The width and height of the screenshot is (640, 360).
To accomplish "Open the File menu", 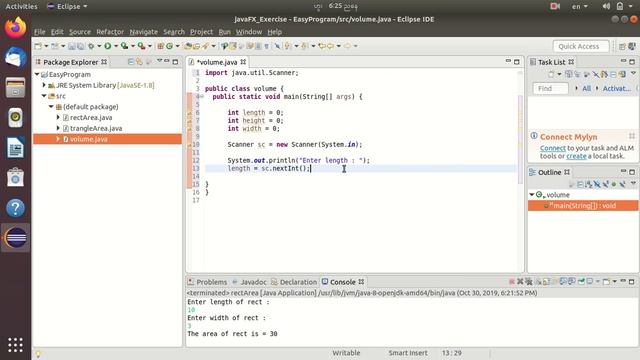I will [x=40, y=32].
